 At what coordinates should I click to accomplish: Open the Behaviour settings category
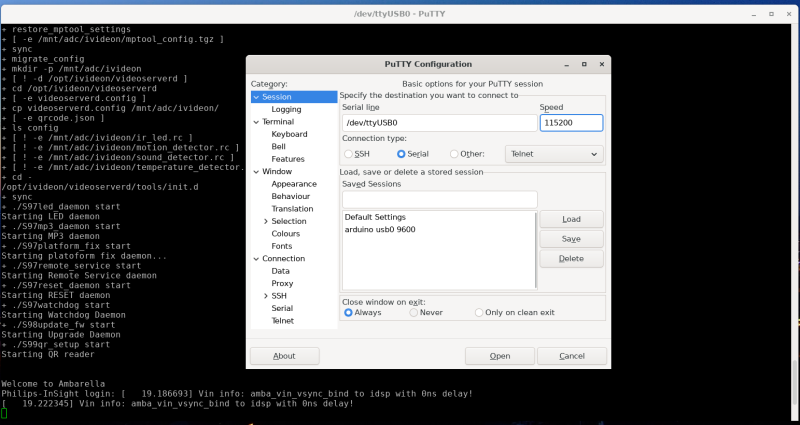[x=291, y=196]
